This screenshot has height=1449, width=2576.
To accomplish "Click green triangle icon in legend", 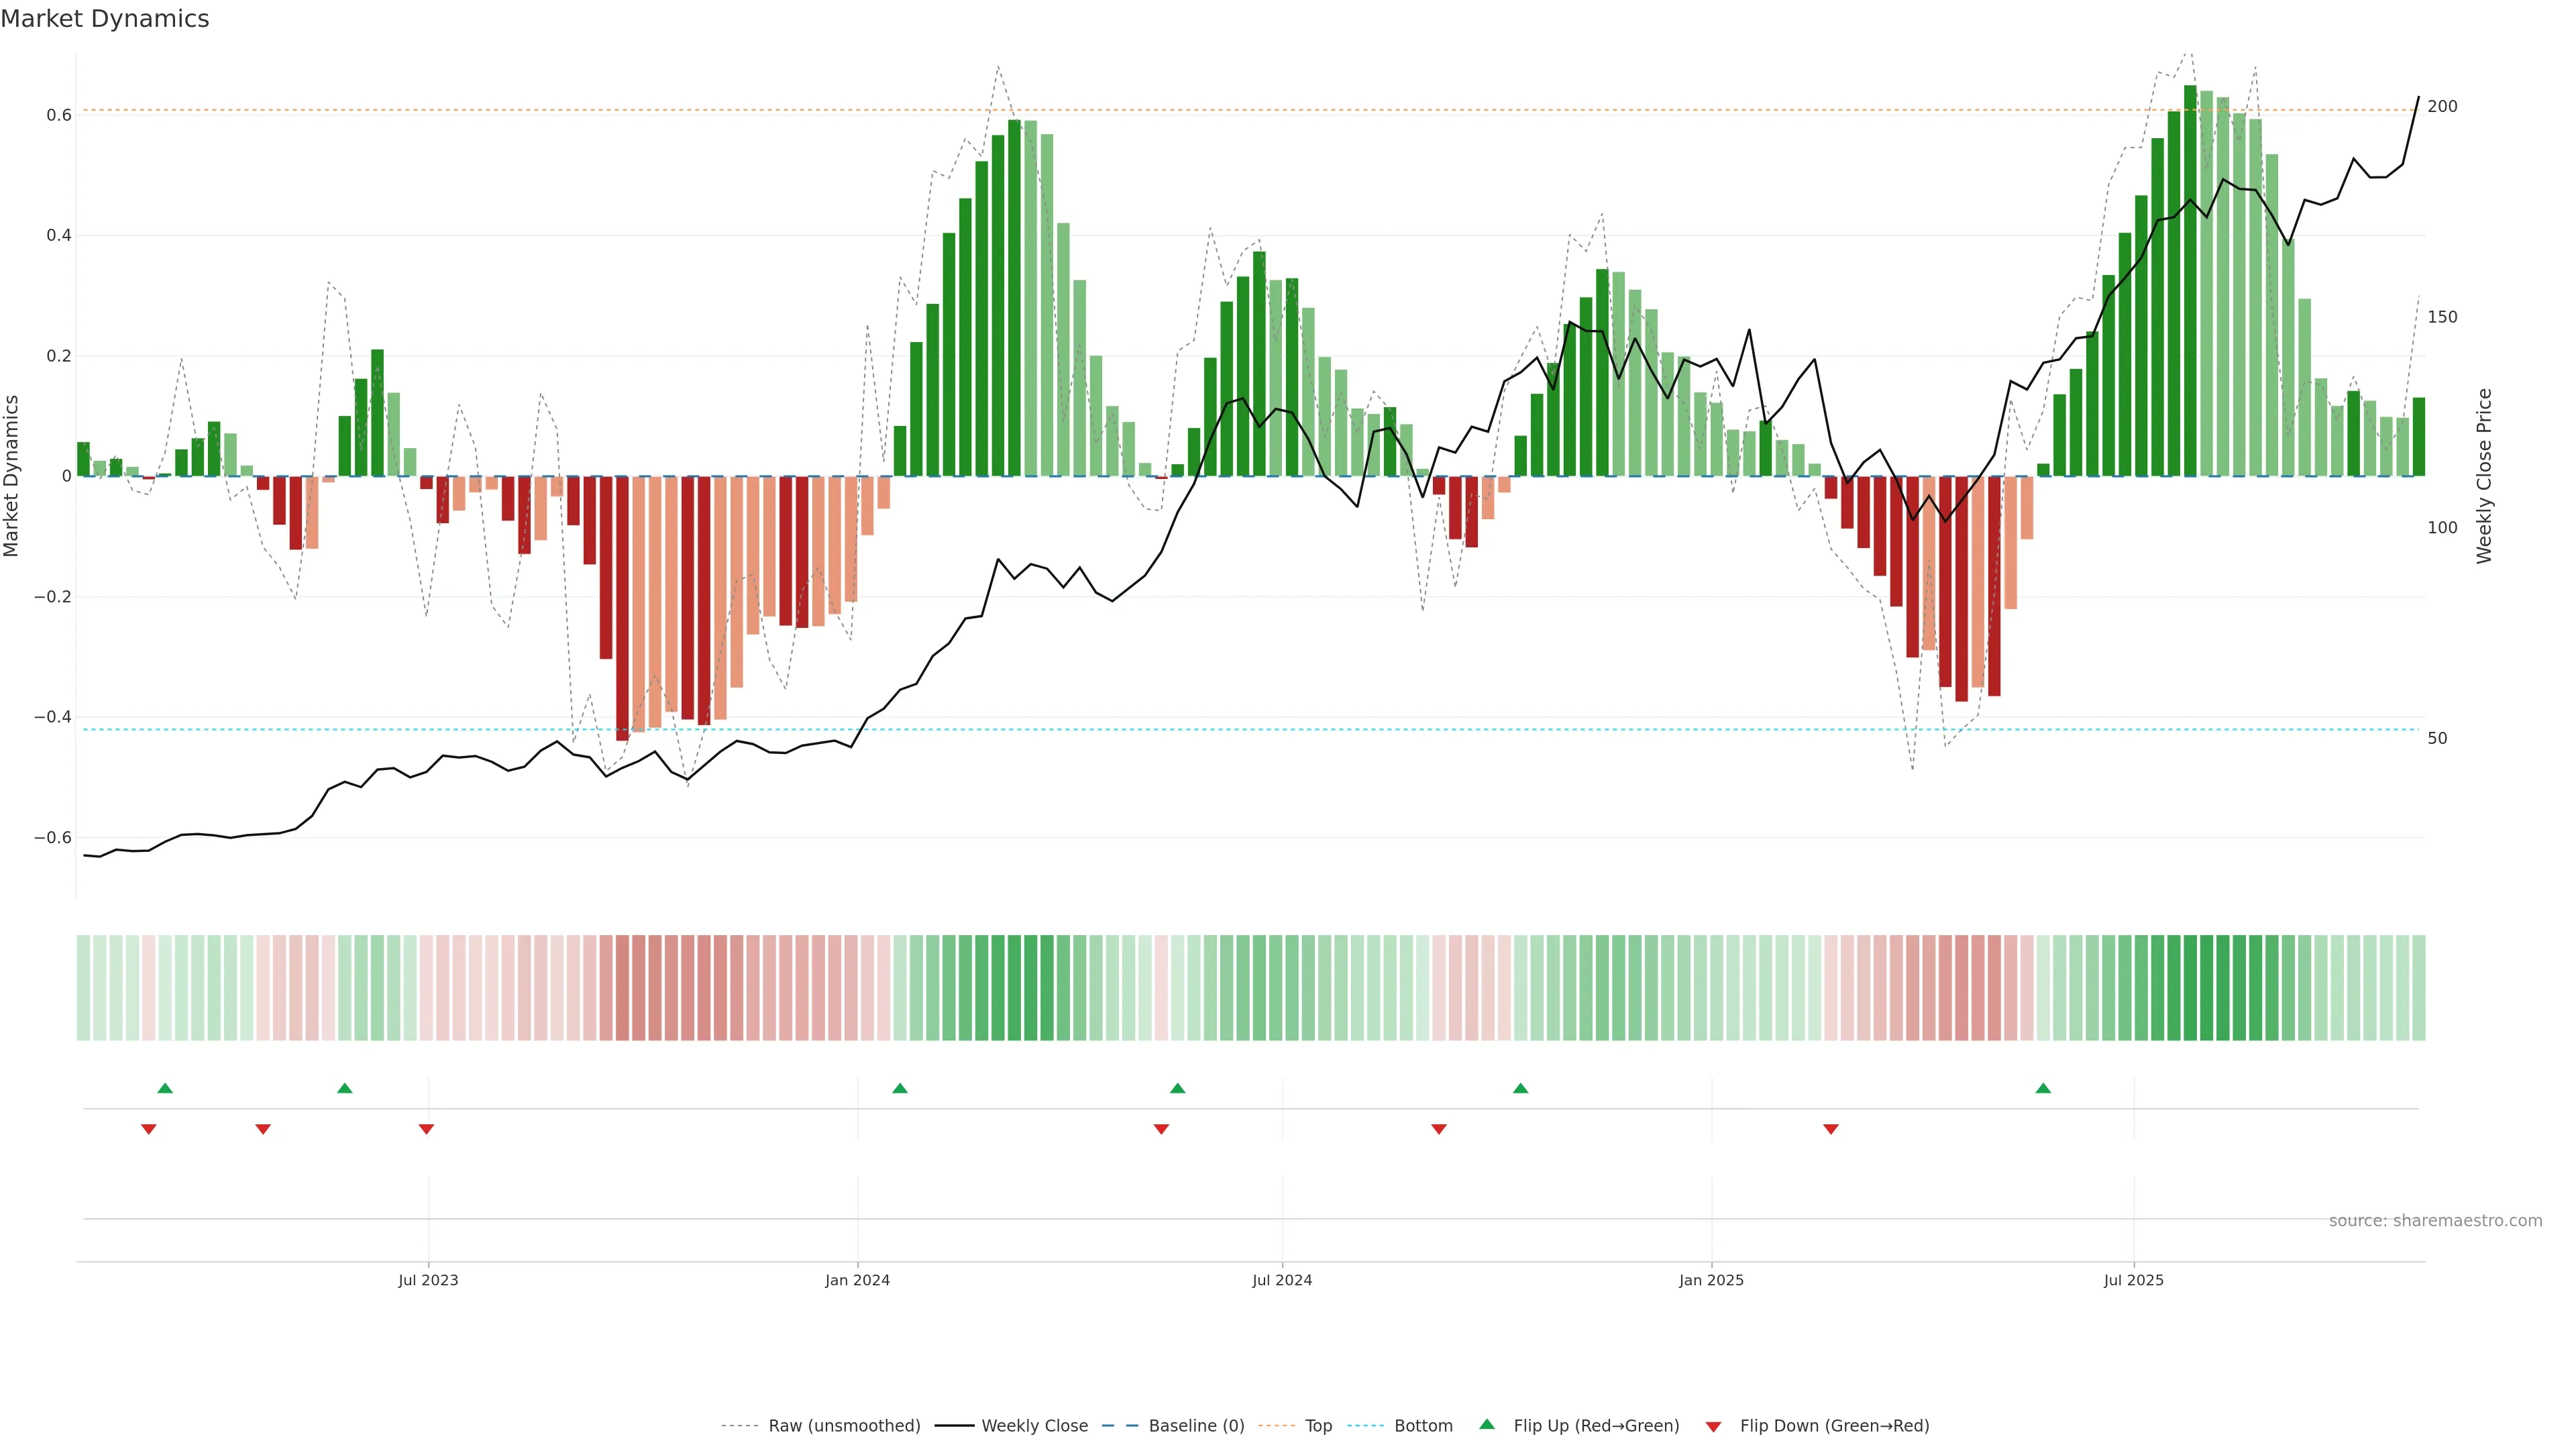I will tap(1487, 1424).
